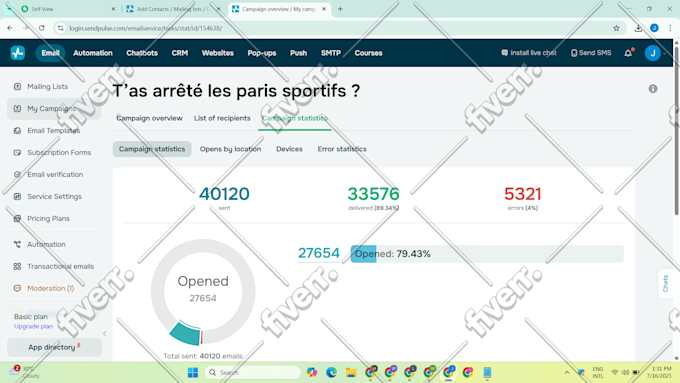View site information icon in address bar
This screenshot has height=383, width=680.
coord(61,28)
